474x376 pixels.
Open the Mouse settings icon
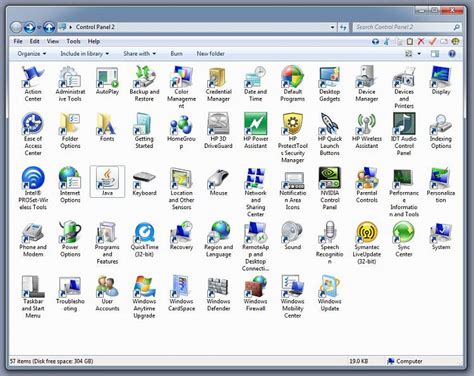click(x=218, y=182)
